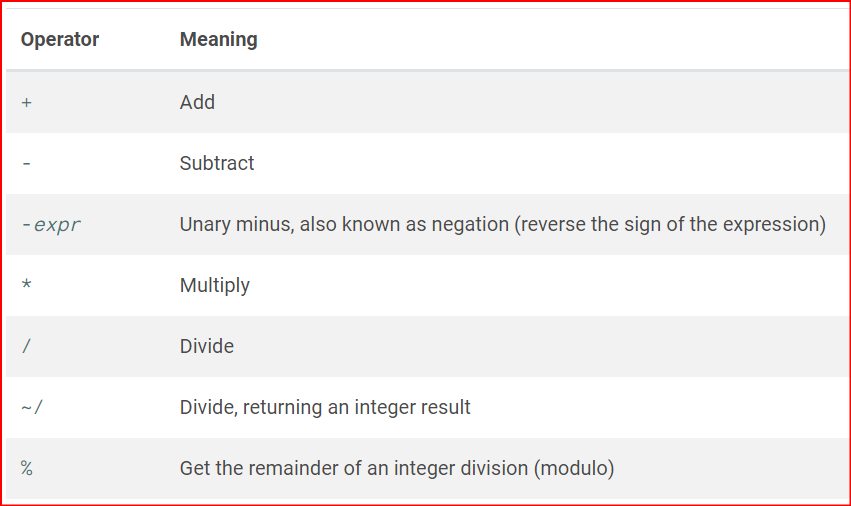Select the plus operator symbol
851x506 pixels.
point(26,102)
